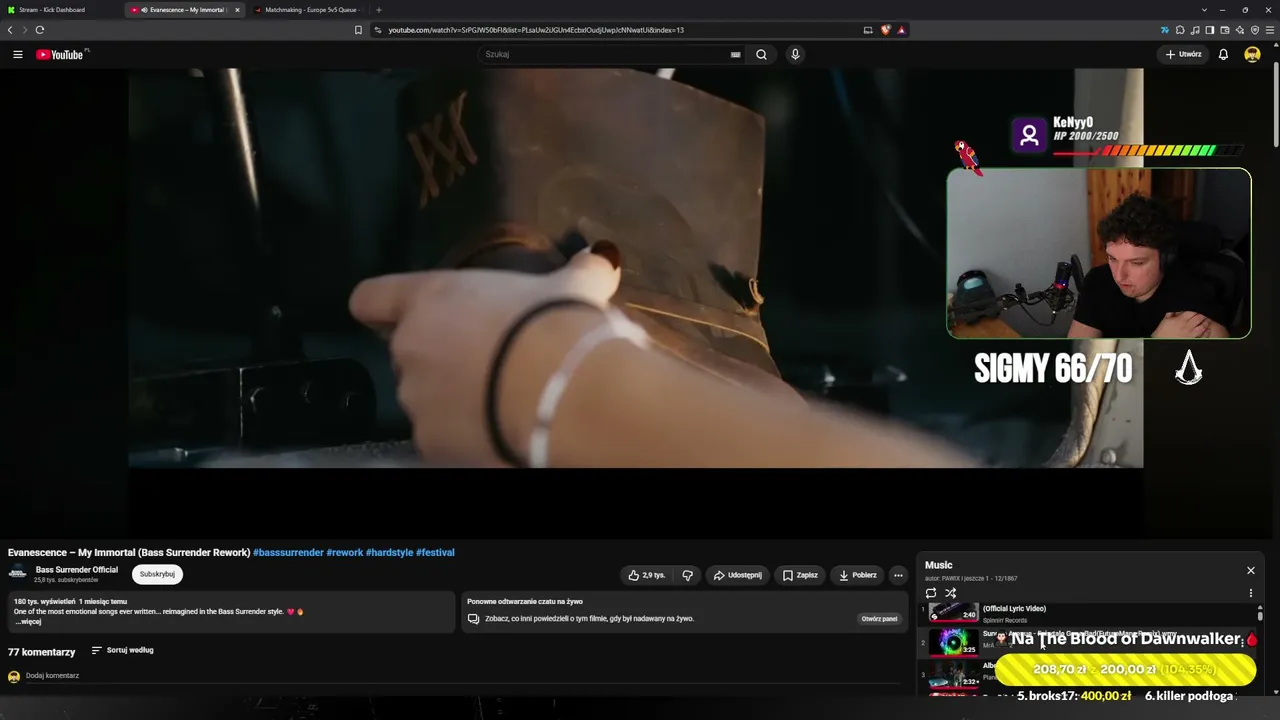
Task: Toggle playlist shuffle in Music panel
Action: [x=951, y=593]
